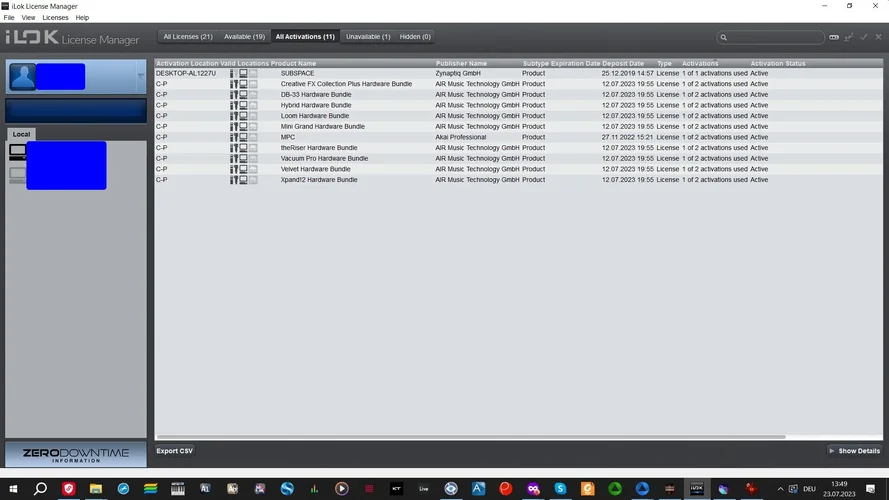Viewport: 889px width, 500px height.
Task: Select the Local tab in sidebar
Action: tap(22, 134)
